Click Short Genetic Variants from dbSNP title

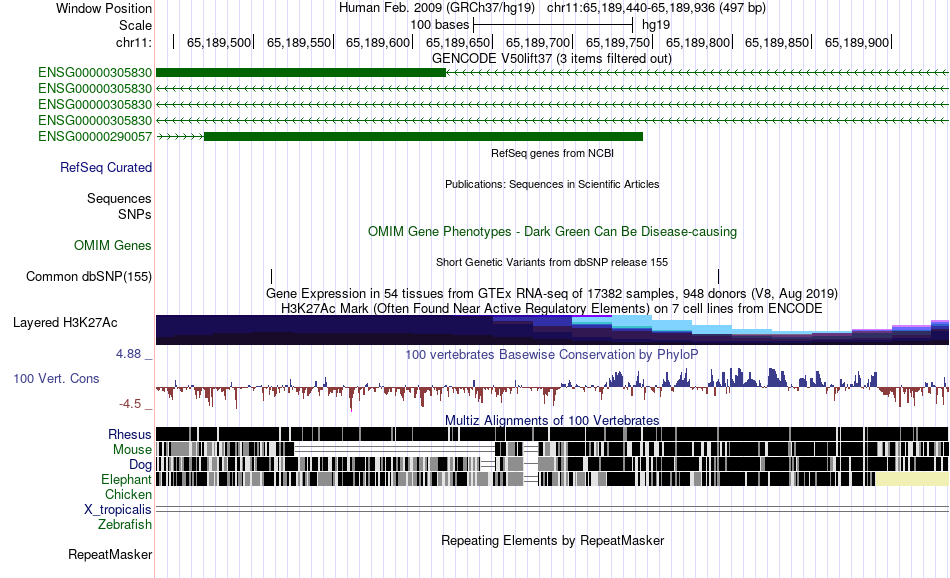(552, 262)
